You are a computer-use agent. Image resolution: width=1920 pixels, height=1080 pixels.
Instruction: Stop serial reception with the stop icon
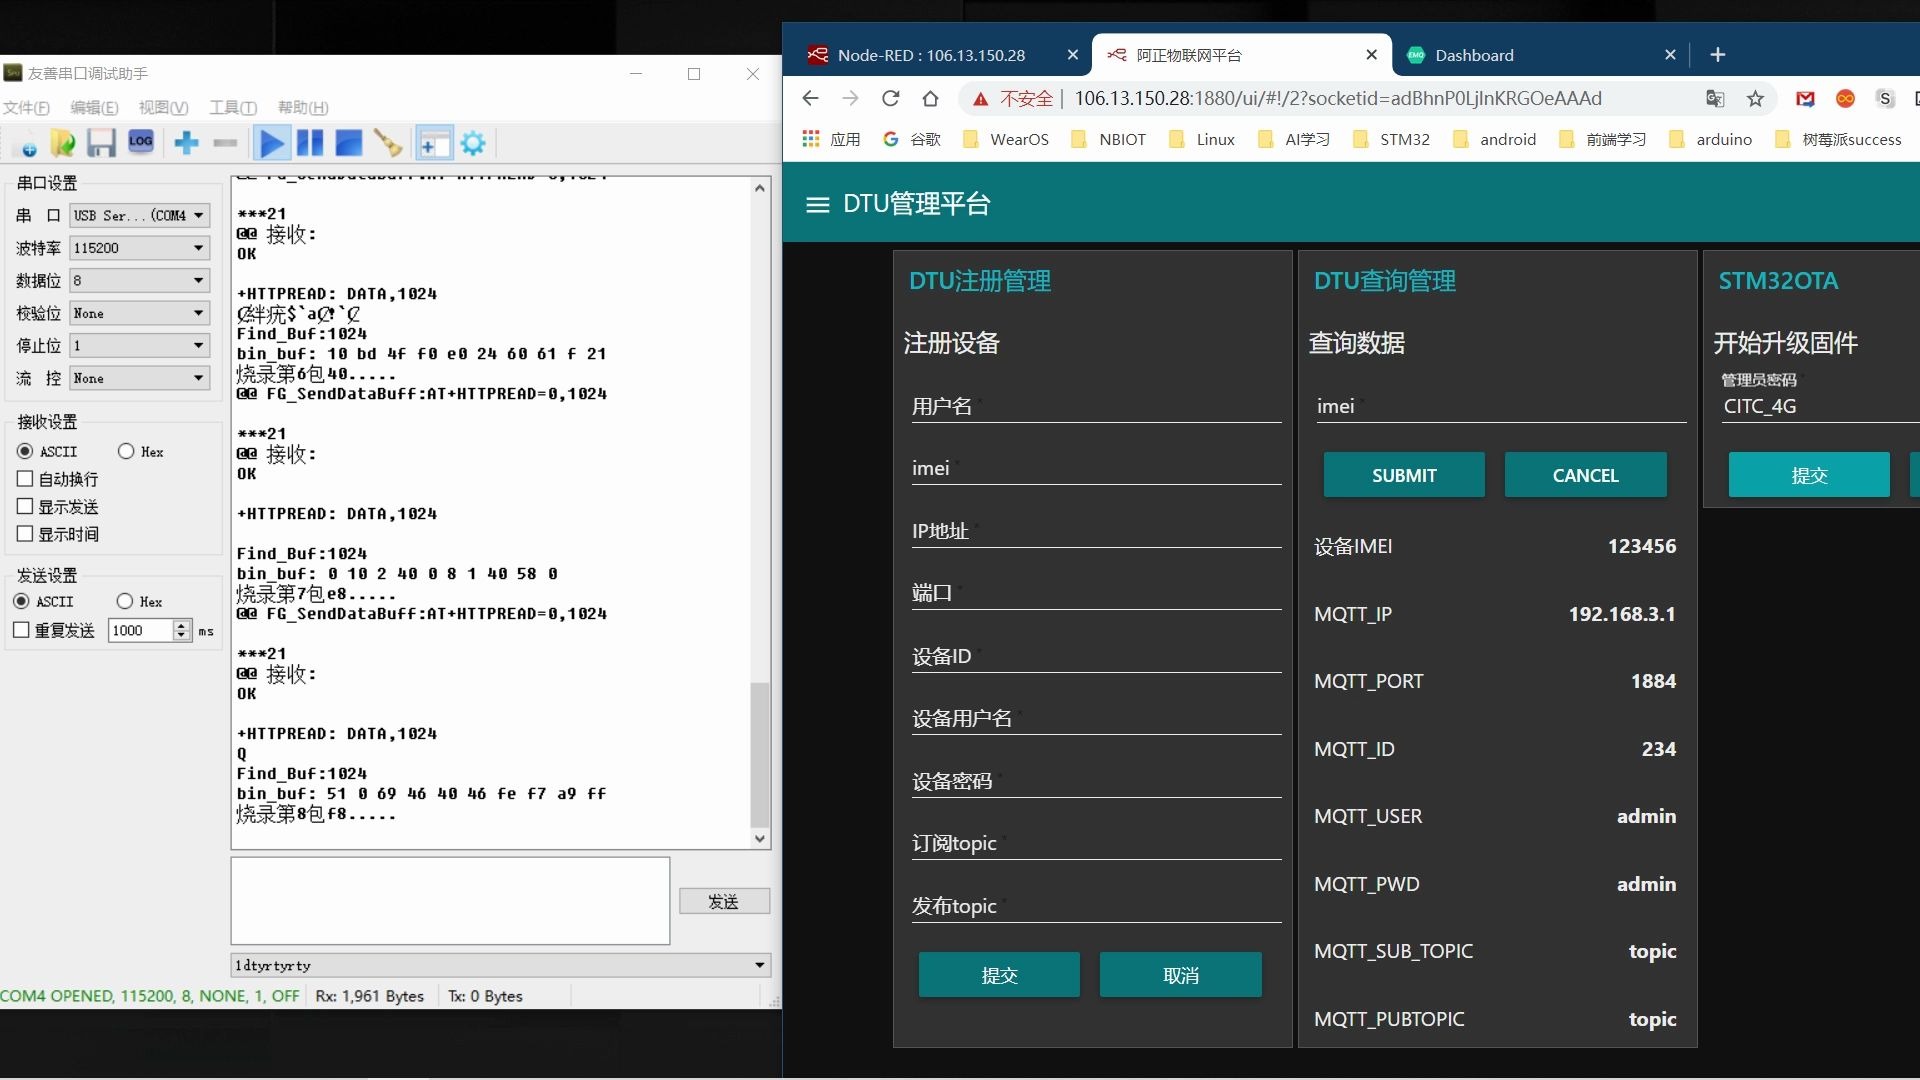click(x=348, y=142)
